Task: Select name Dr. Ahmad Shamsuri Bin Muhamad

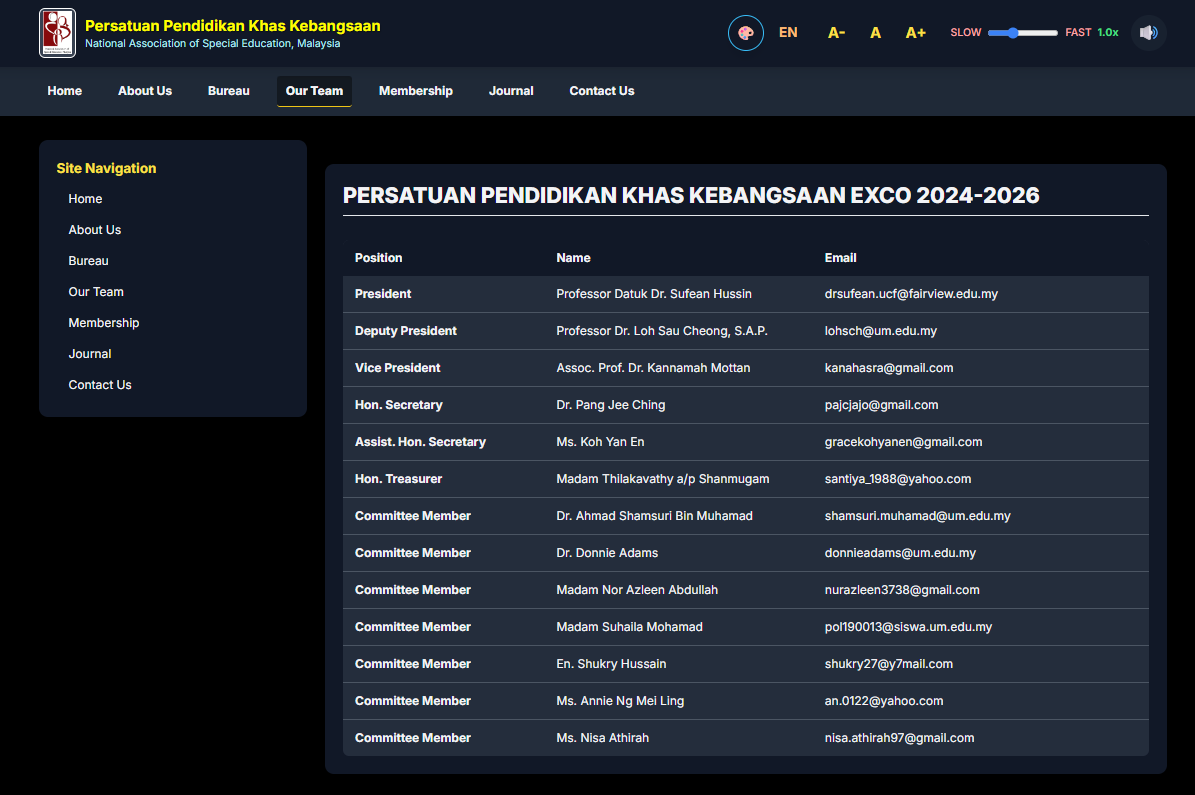Action: [654, 516]
